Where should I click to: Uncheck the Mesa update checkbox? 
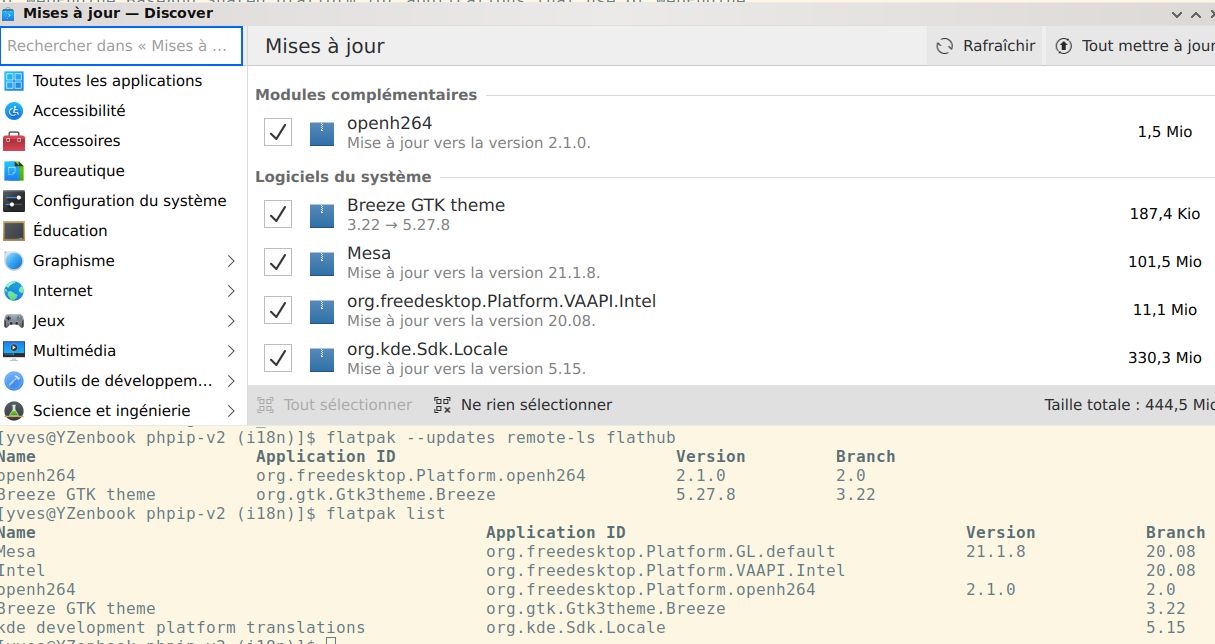point(278,262)
